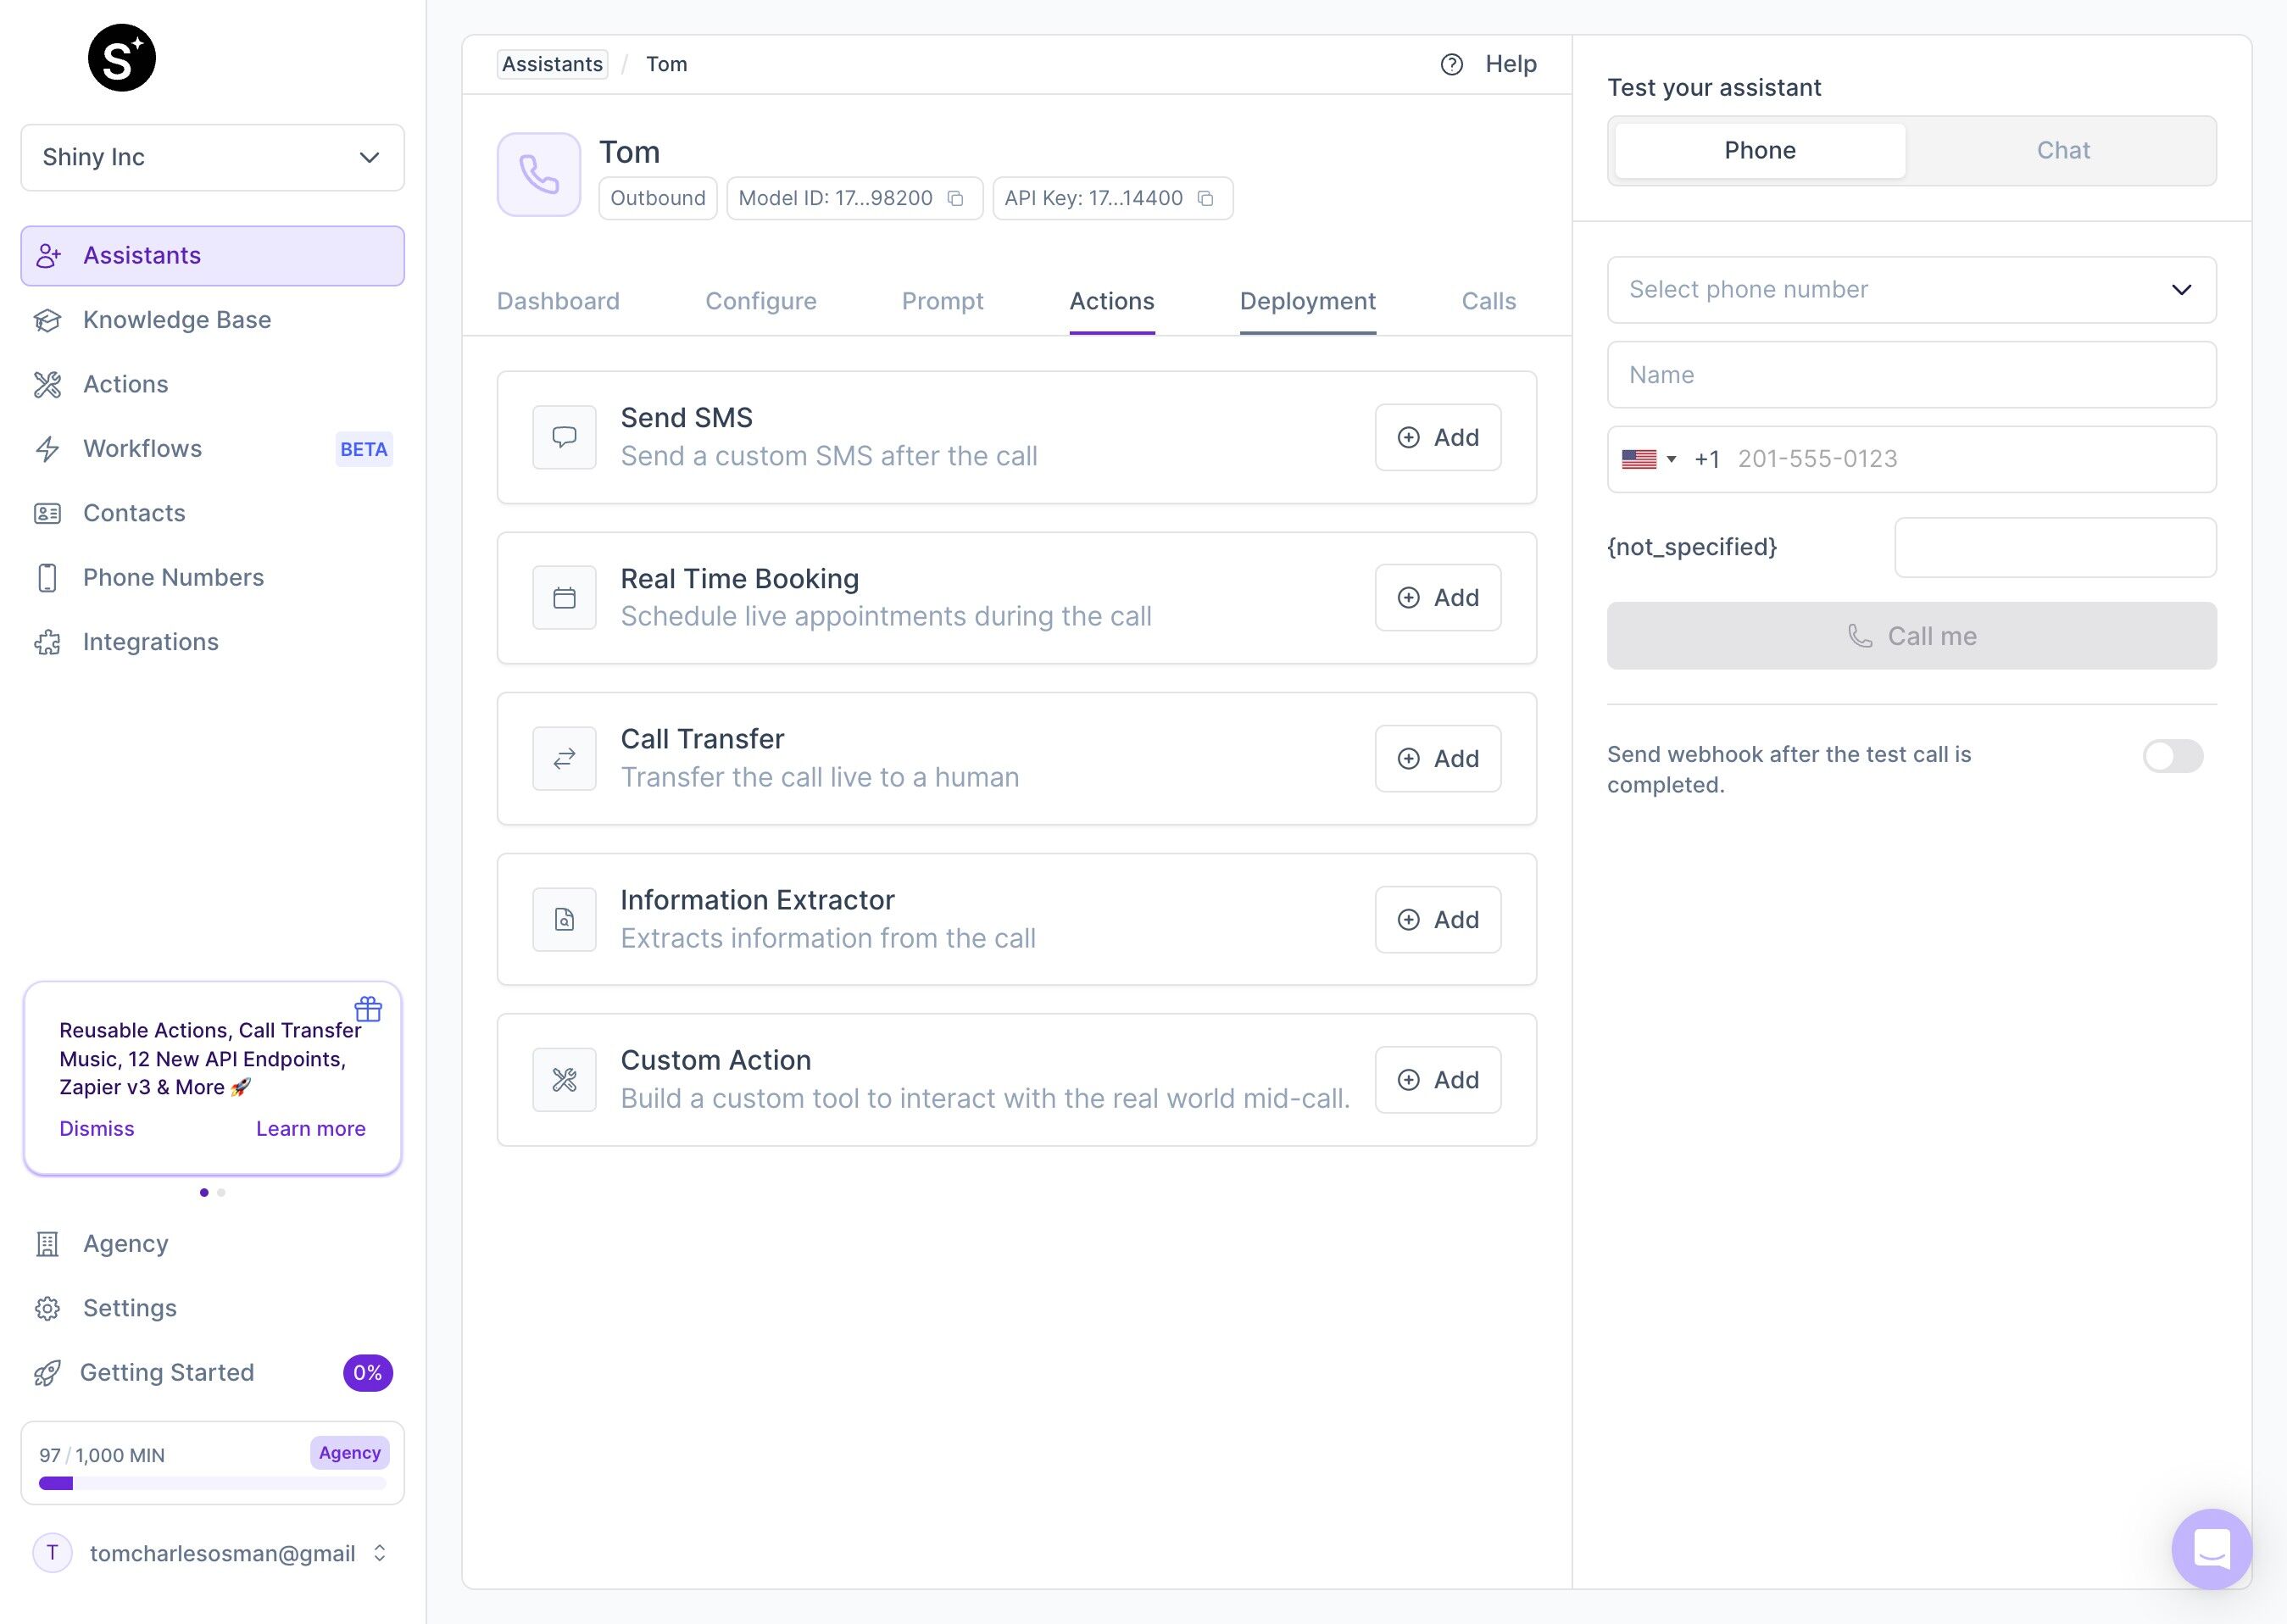Switch to the Actions tab
Screen dimensions: 2287x1624
pyautogui.click(x=1111, y=299)
